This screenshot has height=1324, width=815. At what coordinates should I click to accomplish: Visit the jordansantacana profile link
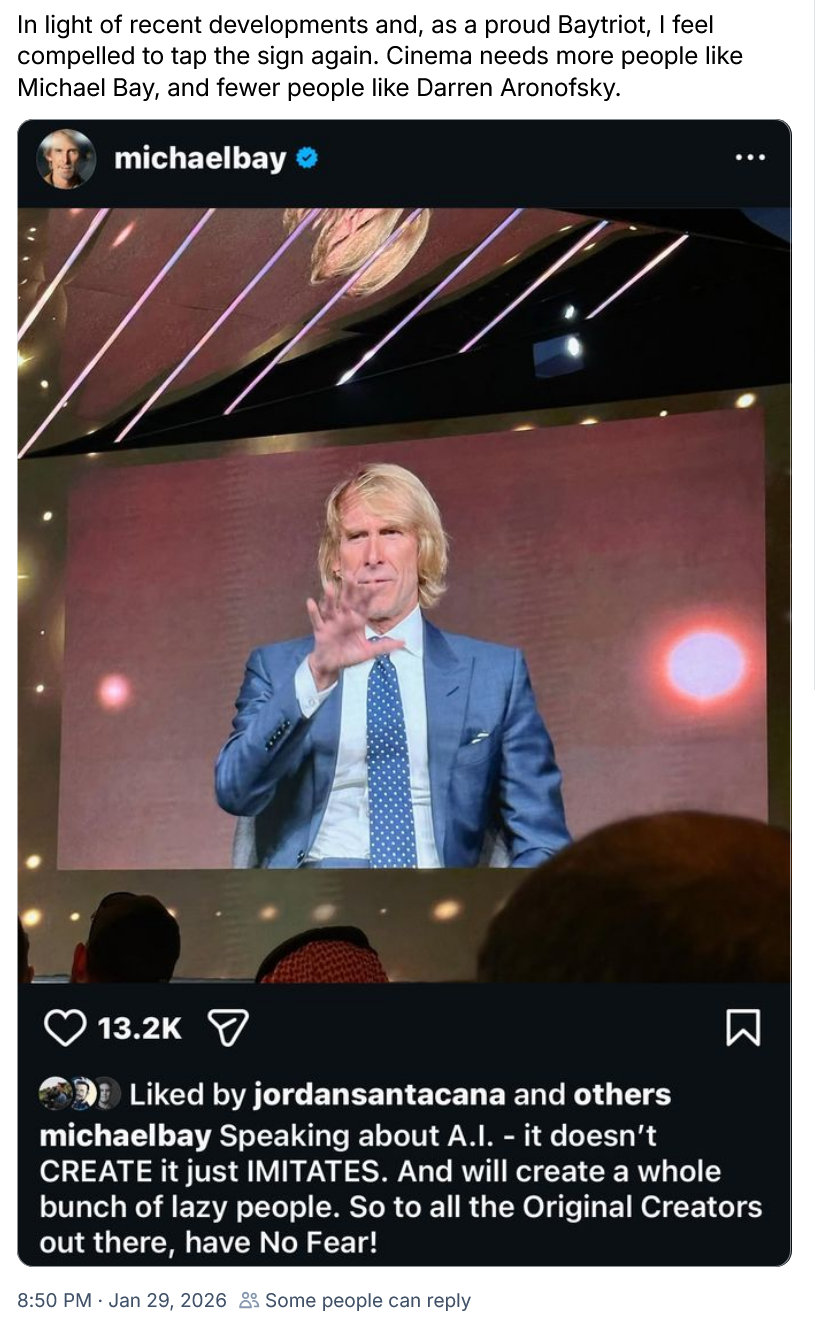pyautogui.click(x=378, y=1095)
